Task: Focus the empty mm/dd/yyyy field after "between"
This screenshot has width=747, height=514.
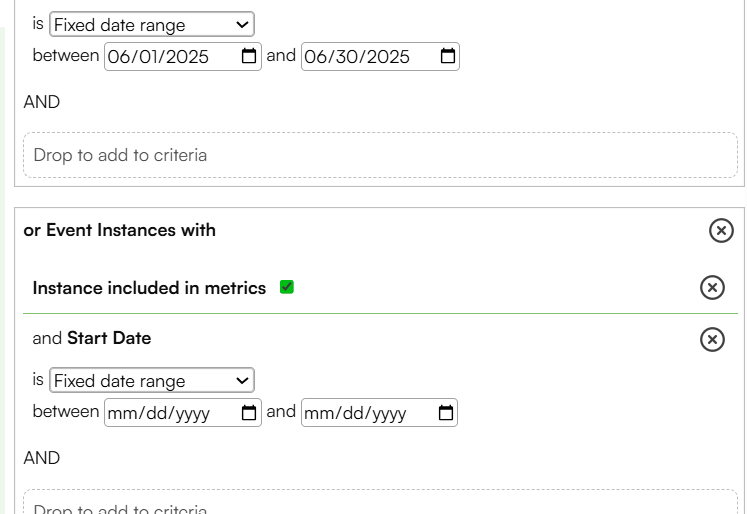Action: tap(183, 413)
